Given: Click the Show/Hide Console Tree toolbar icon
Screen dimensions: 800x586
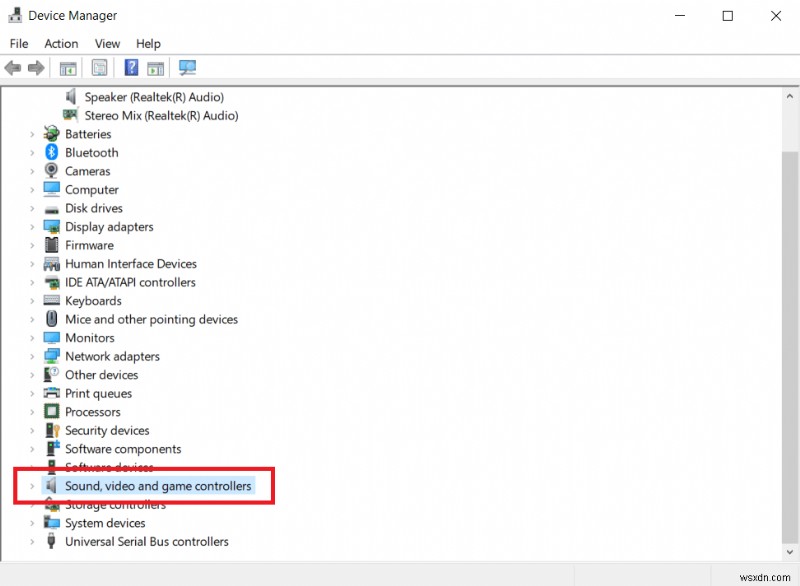Looking at the screenshot, I should pos(67,68).
